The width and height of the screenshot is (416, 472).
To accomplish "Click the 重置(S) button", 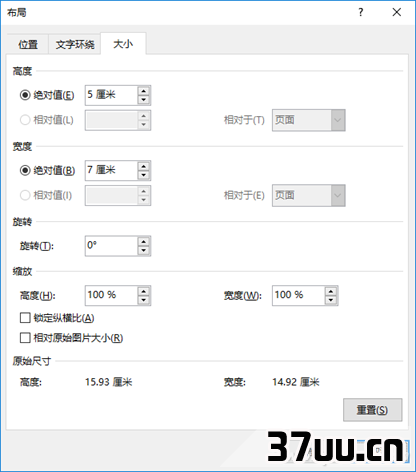I will [x=373, y=410].
